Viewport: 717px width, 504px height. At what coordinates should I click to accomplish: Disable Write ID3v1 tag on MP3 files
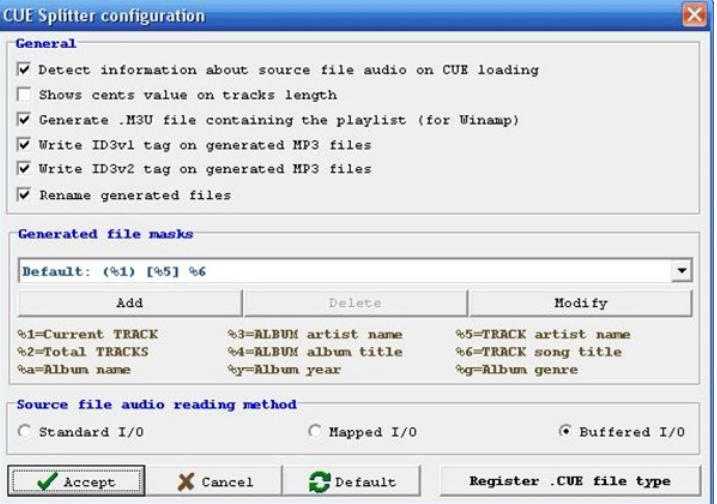click(x=24, y=145)
